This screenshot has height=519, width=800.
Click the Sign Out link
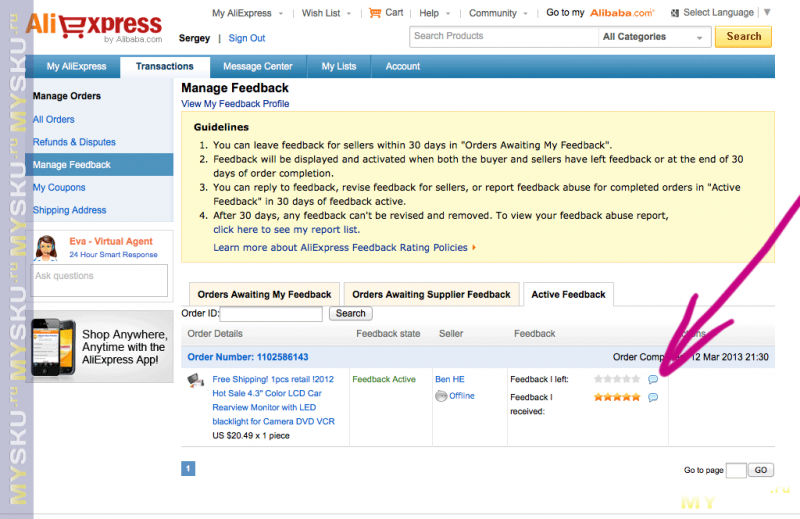[x=247, y=38]
